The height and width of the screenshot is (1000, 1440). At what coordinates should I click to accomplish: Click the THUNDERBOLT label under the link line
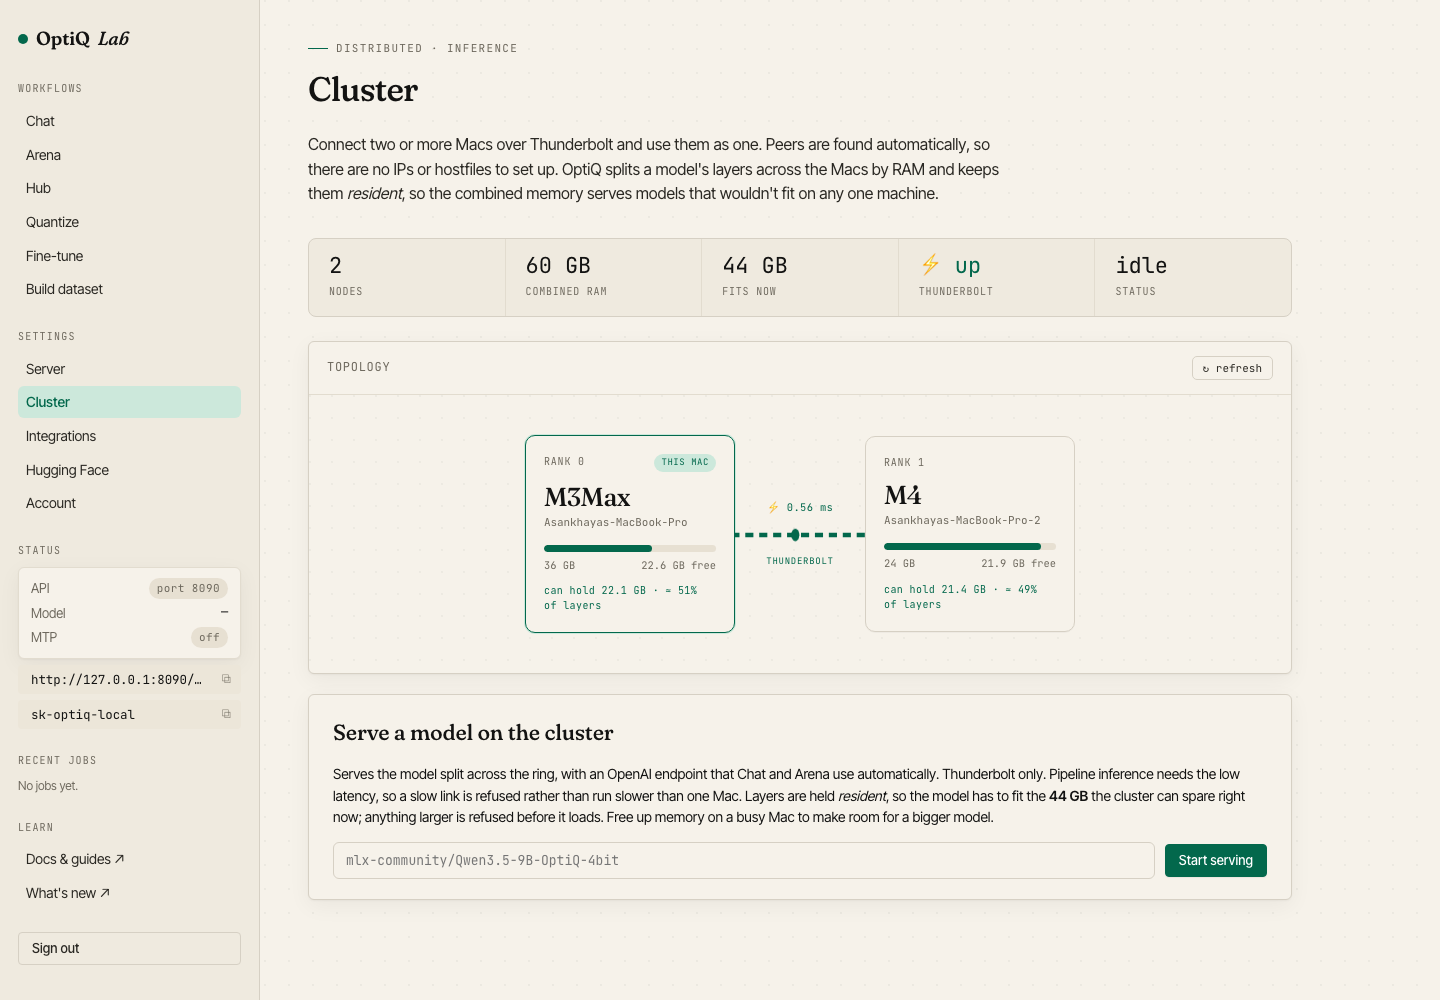pos(800,561)
